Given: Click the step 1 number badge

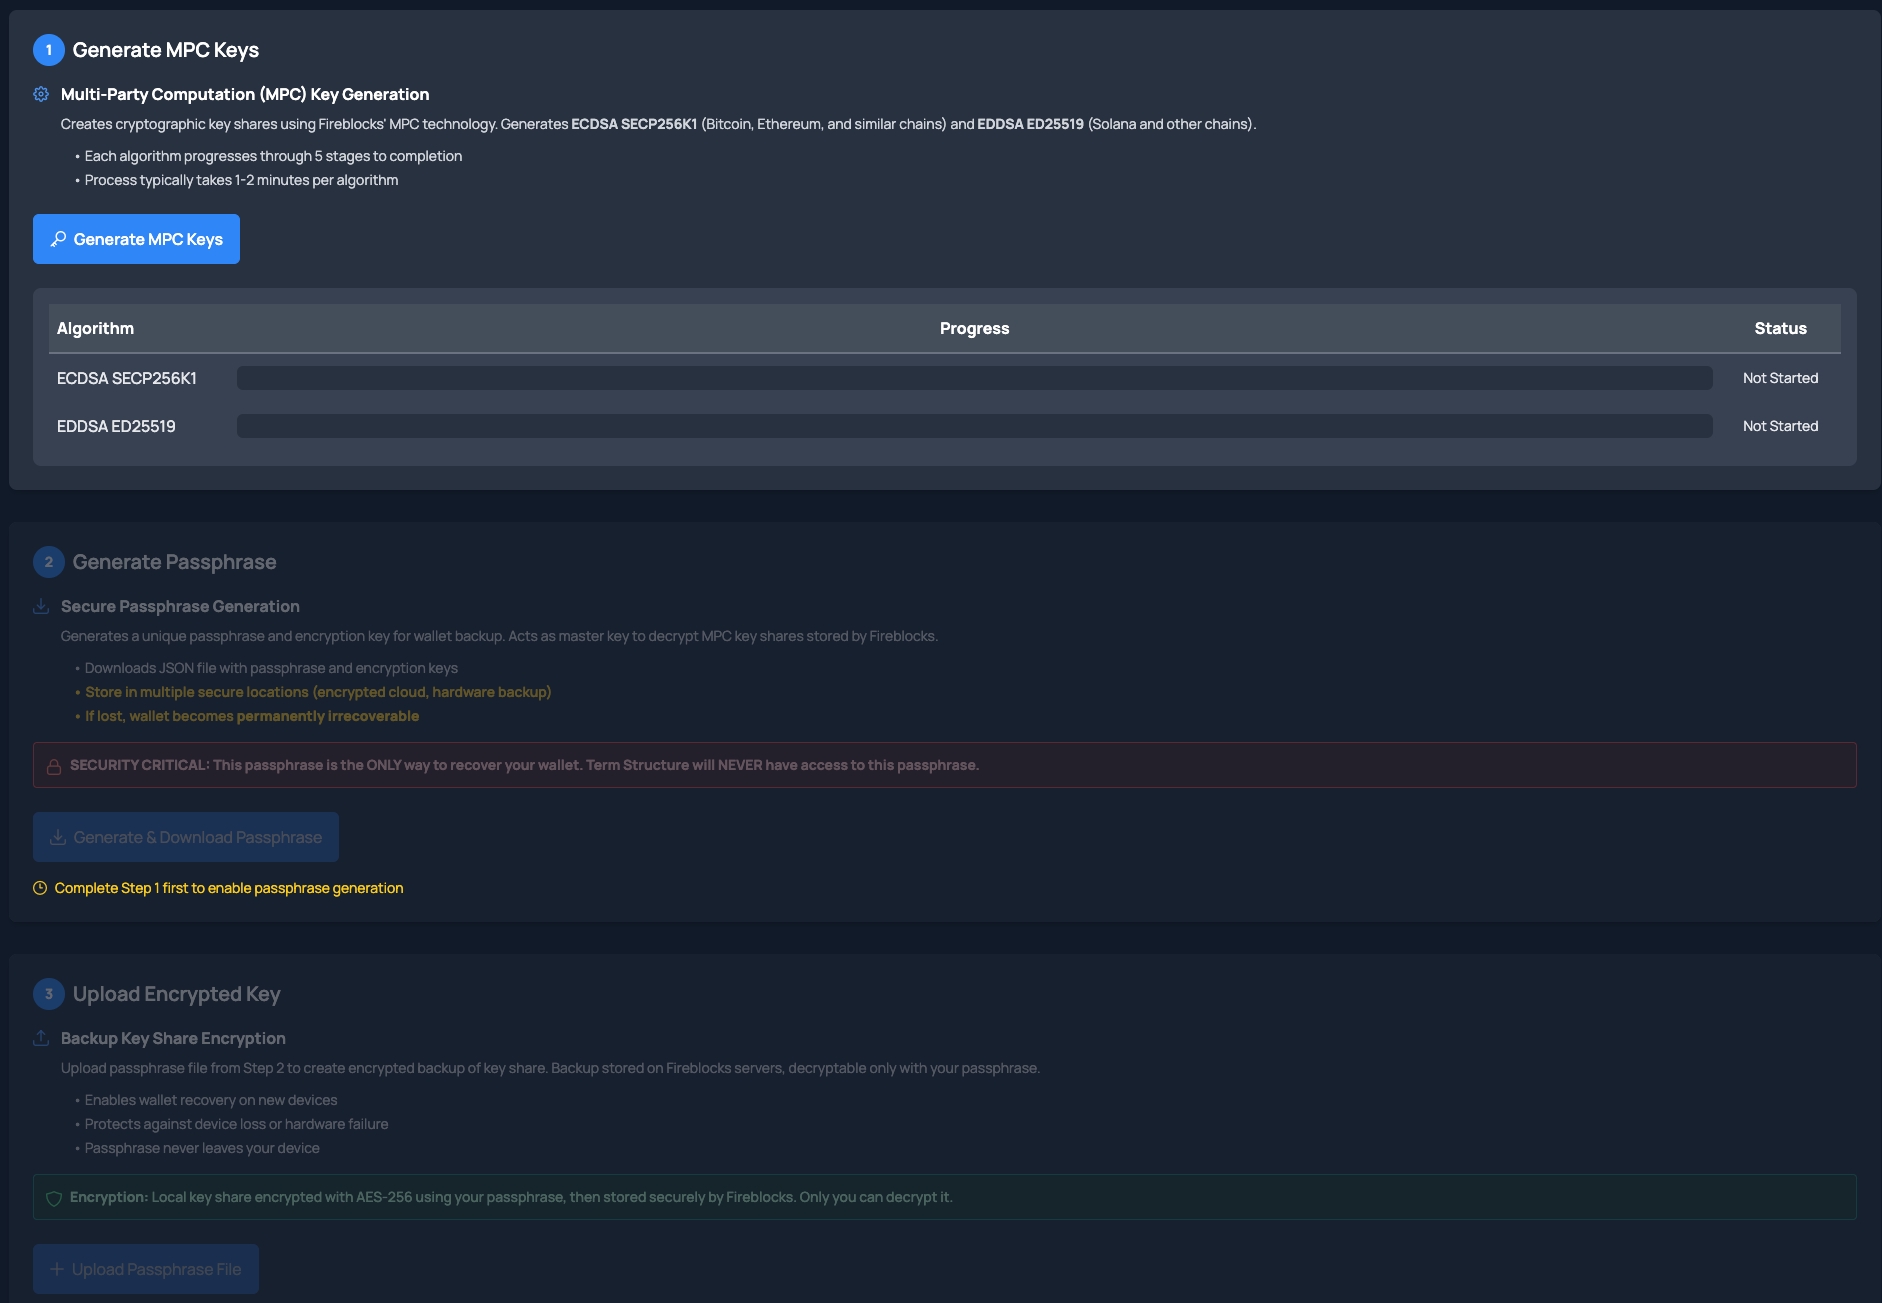Looking at the screenshot, I should pyautogui.click(x=48, y=50).
